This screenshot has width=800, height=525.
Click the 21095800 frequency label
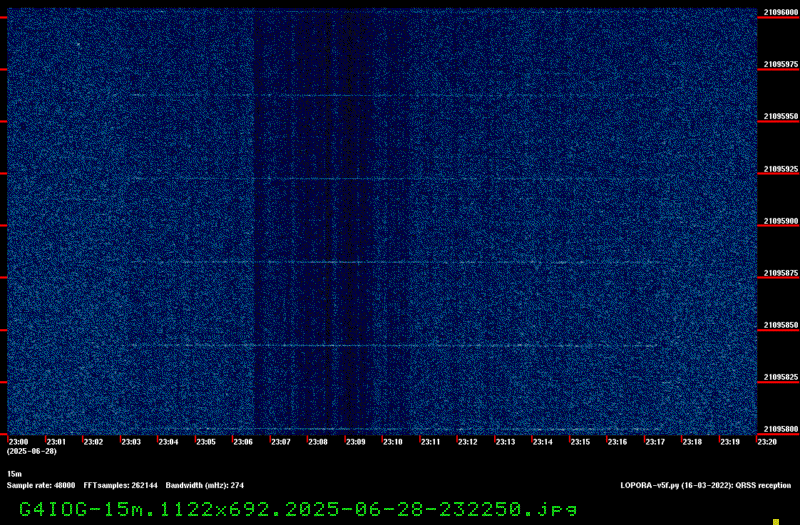click(781, 429)
